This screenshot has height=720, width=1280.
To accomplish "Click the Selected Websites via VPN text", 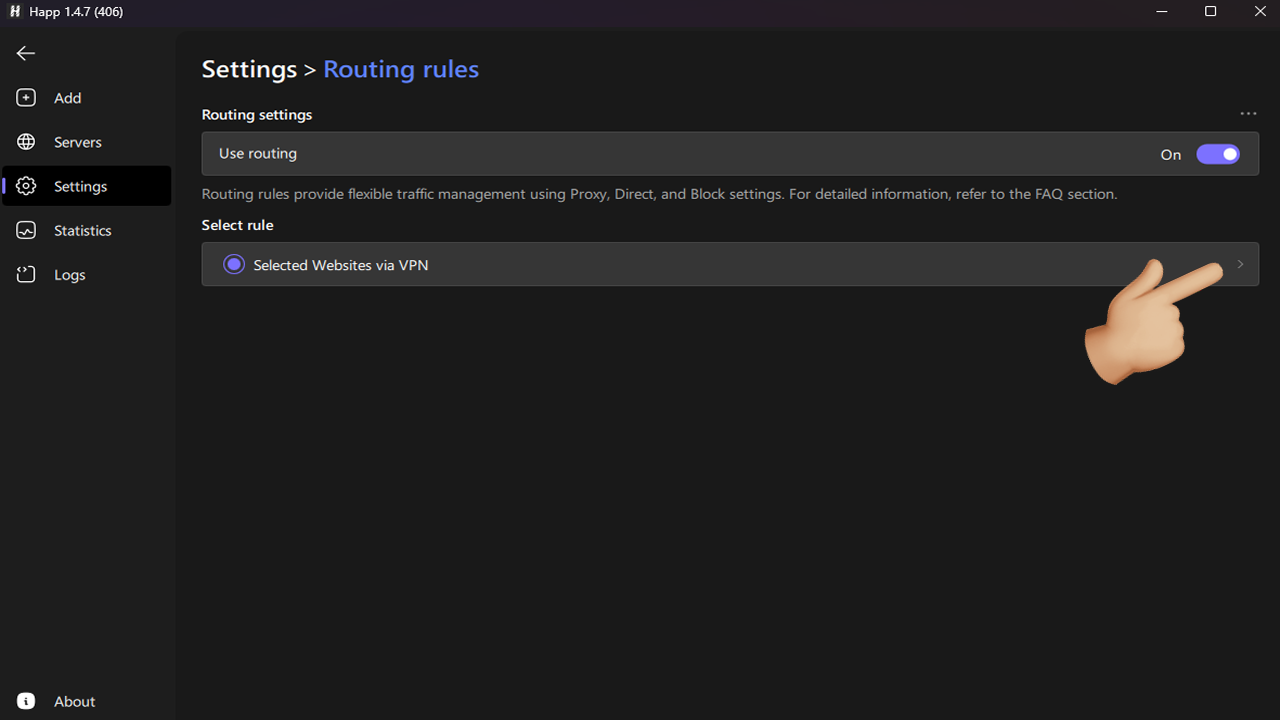I will click(x=341, y=265).
